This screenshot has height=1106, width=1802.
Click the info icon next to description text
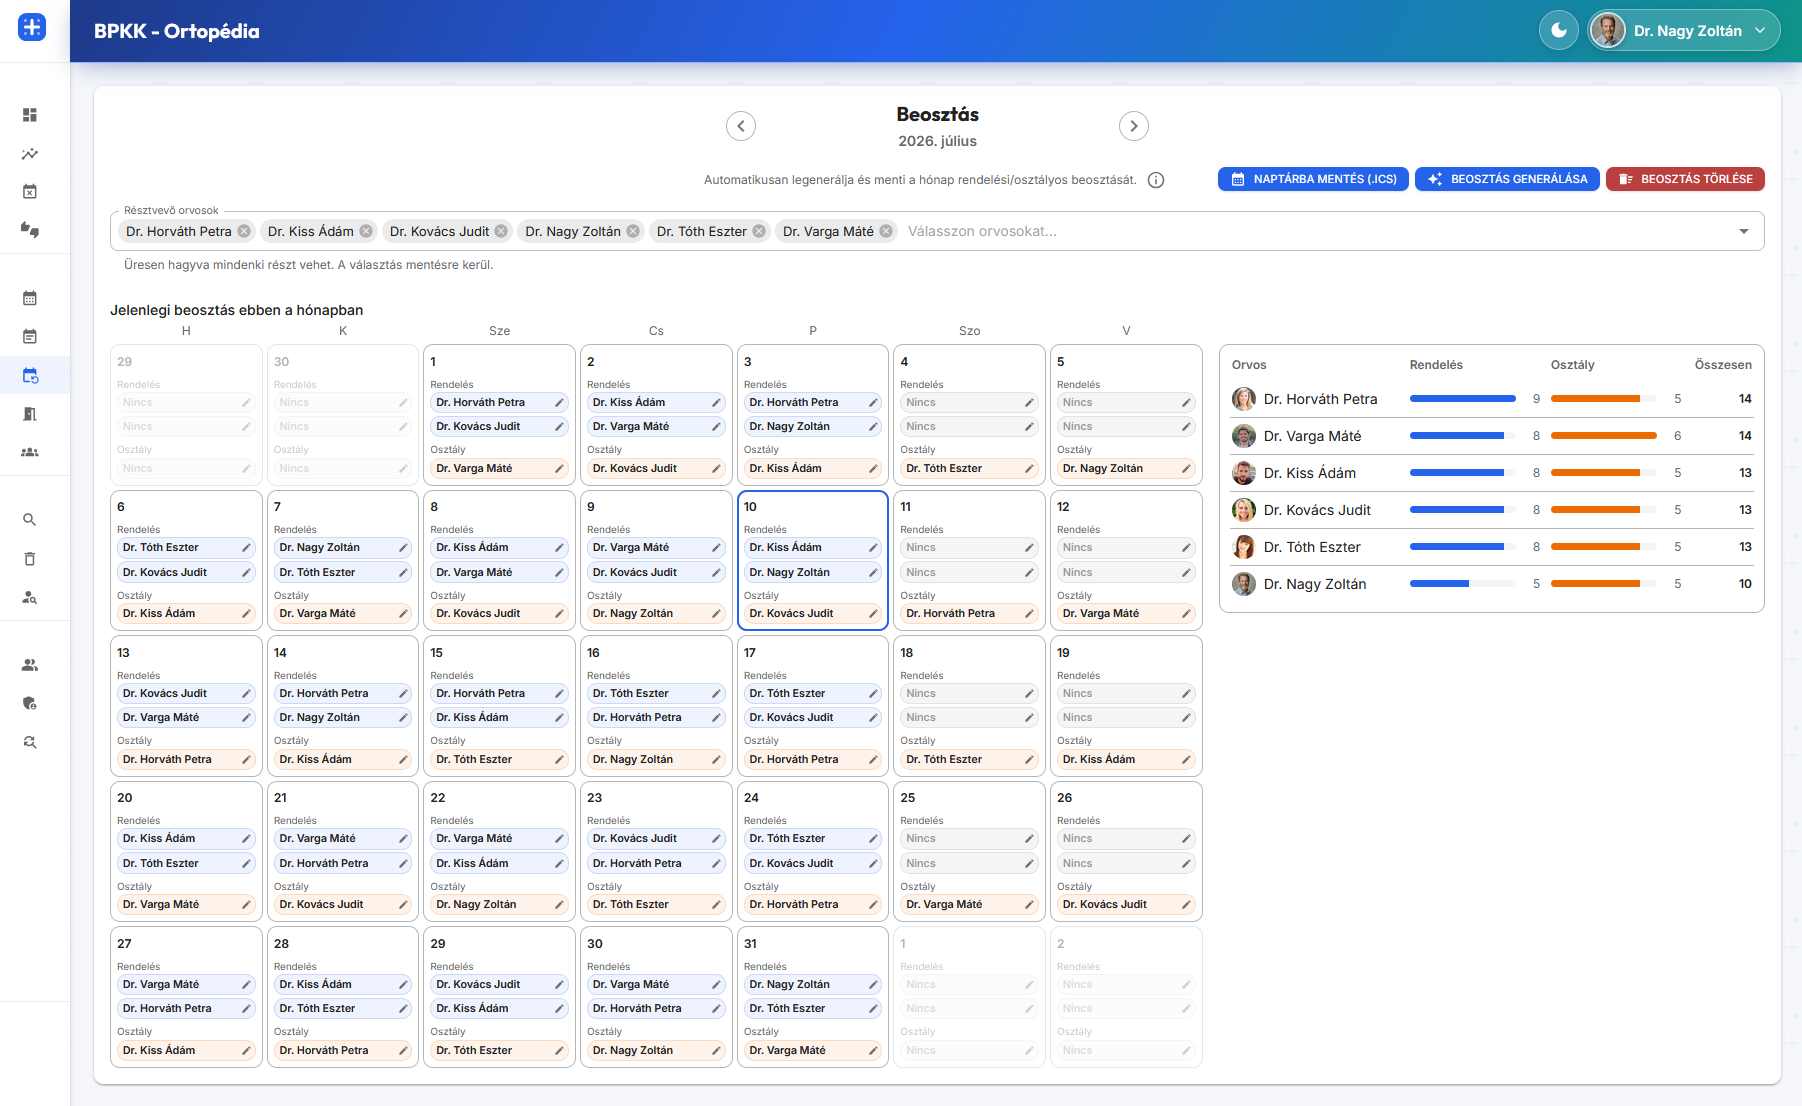click(x=1156, y=180)
